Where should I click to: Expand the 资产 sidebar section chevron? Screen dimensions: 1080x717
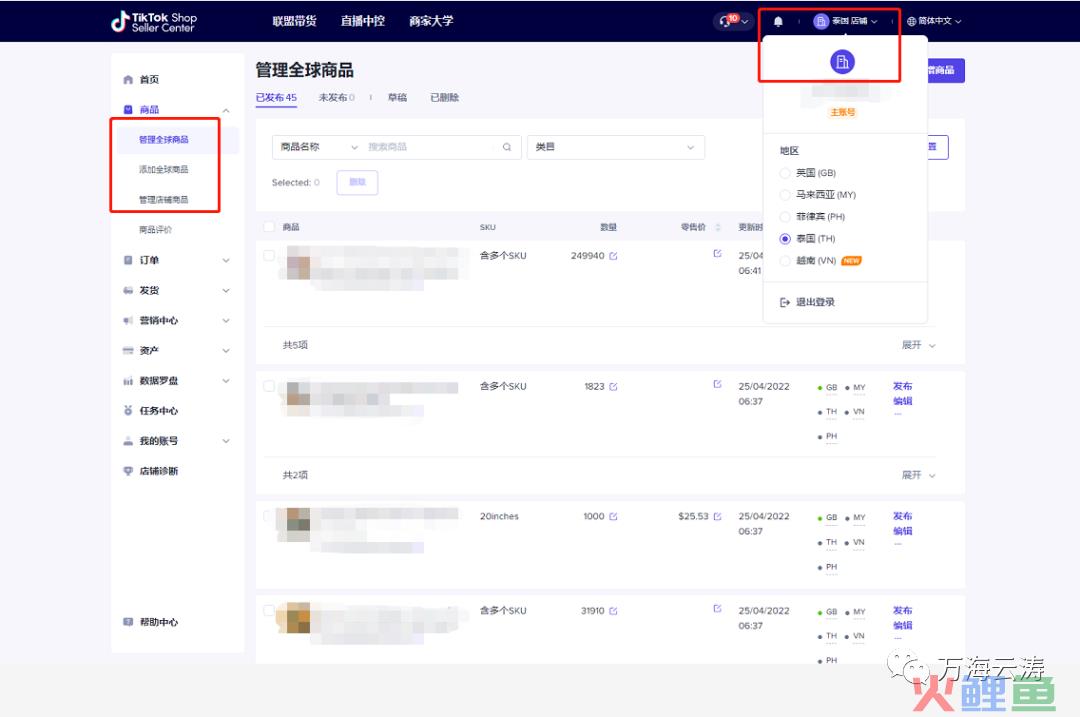[x=226, y=351]
